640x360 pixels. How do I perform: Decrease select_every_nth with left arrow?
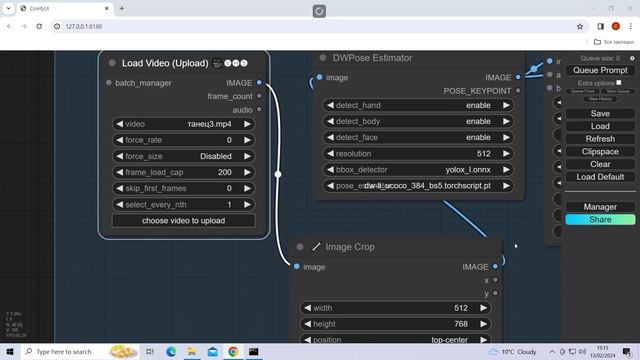pos(120,204)
